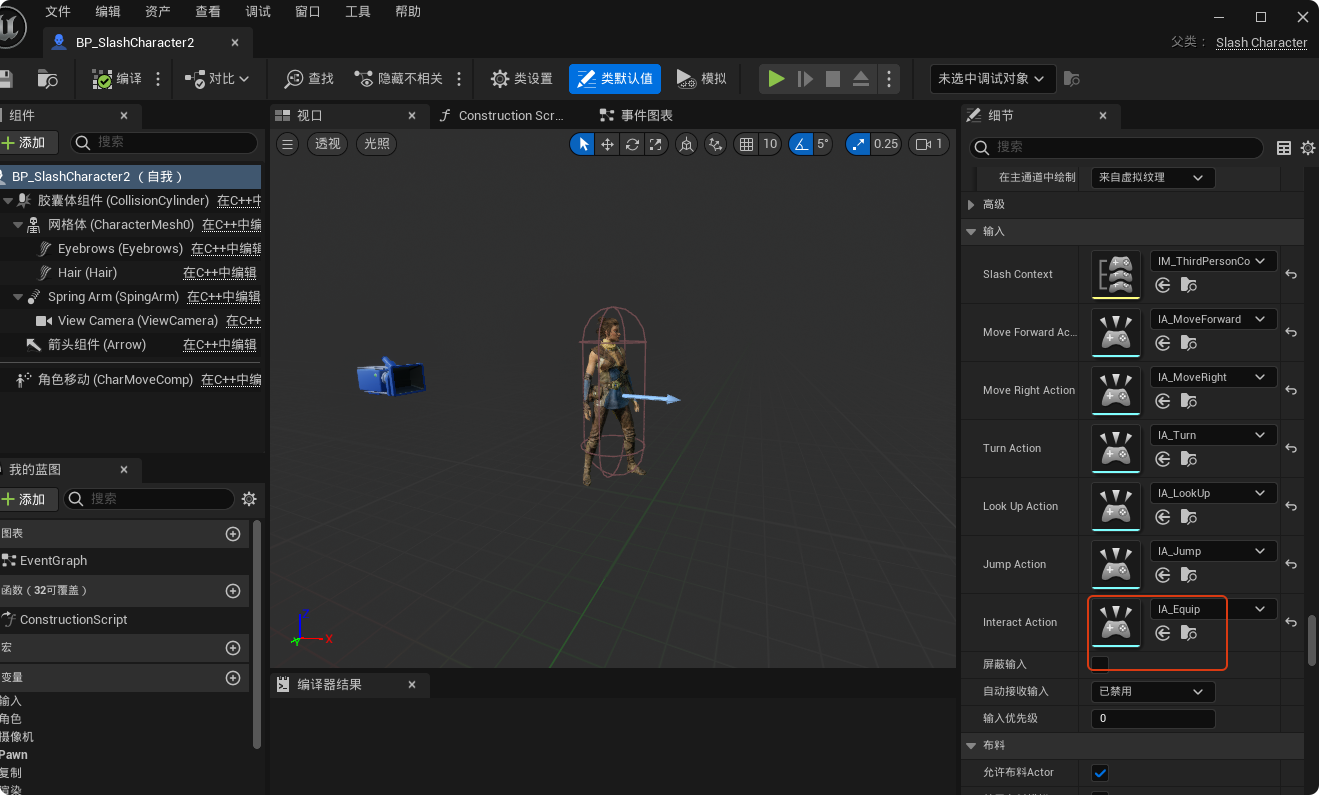
Task: Click the Input Priority (输入优先级) field
Action: [1153, 718]
